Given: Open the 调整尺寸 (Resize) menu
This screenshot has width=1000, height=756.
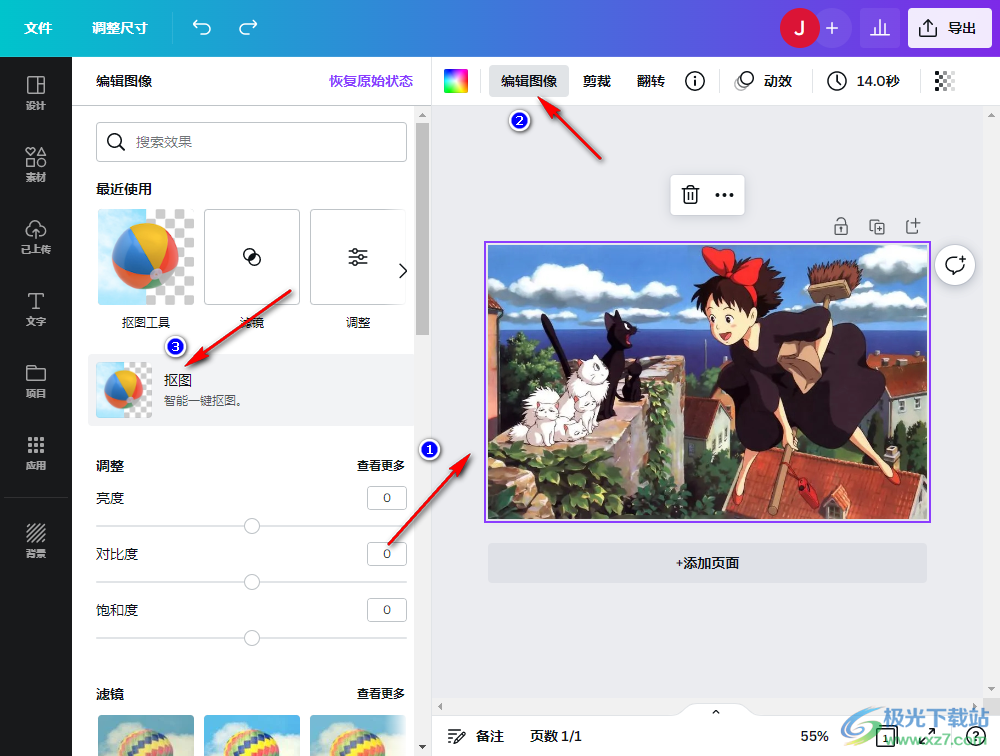Looking at the screenshot, I should 119,28.
